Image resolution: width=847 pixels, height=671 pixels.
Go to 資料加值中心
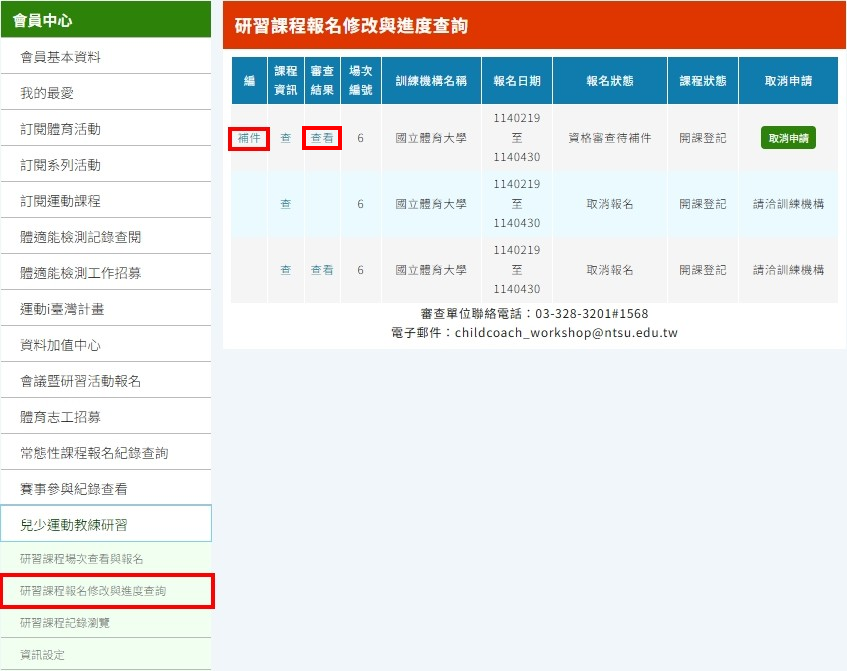(x=106, y=345)
